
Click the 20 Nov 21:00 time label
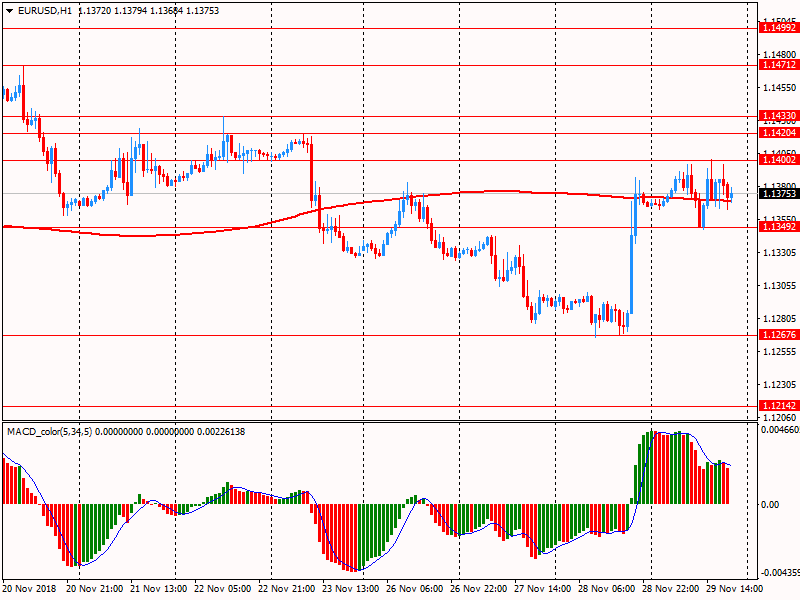[94, 588]
